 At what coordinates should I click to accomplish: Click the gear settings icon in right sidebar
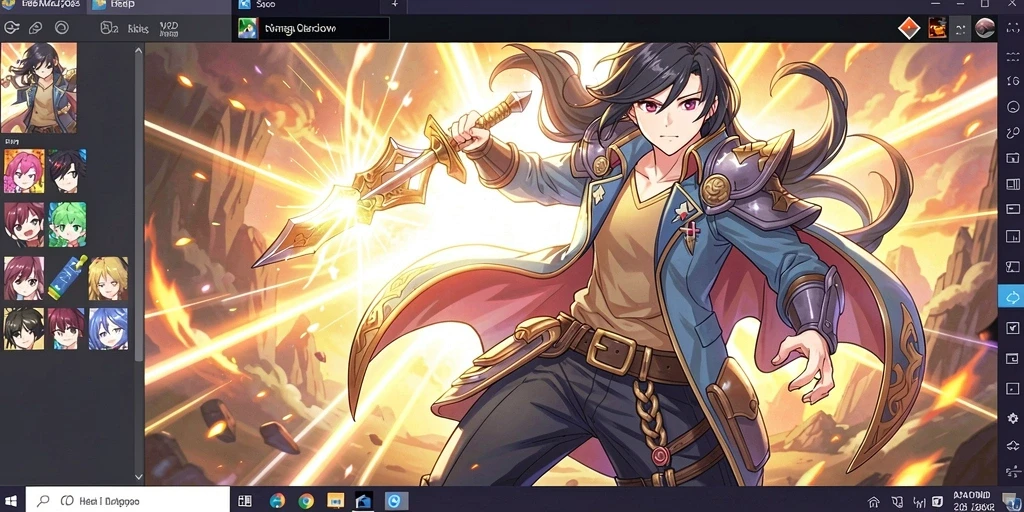pyautogui.click(x=1012, y=418)
